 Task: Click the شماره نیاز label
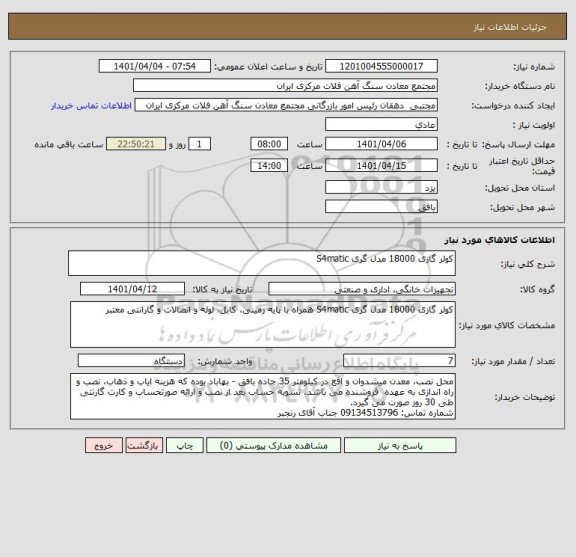point(534,67)
